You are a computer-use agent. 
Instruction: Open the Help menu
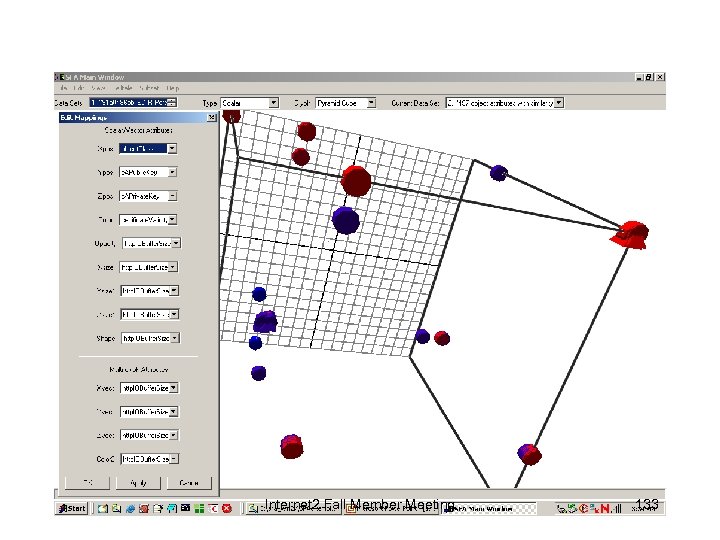tap(173, 88)
